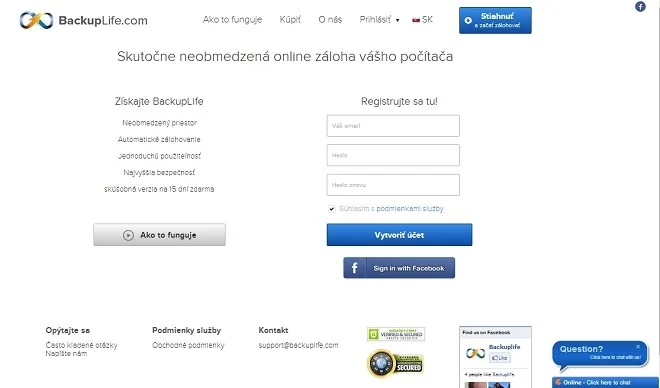Click the BackupLife.com site name text
The image size is (660, 388).
103,20
